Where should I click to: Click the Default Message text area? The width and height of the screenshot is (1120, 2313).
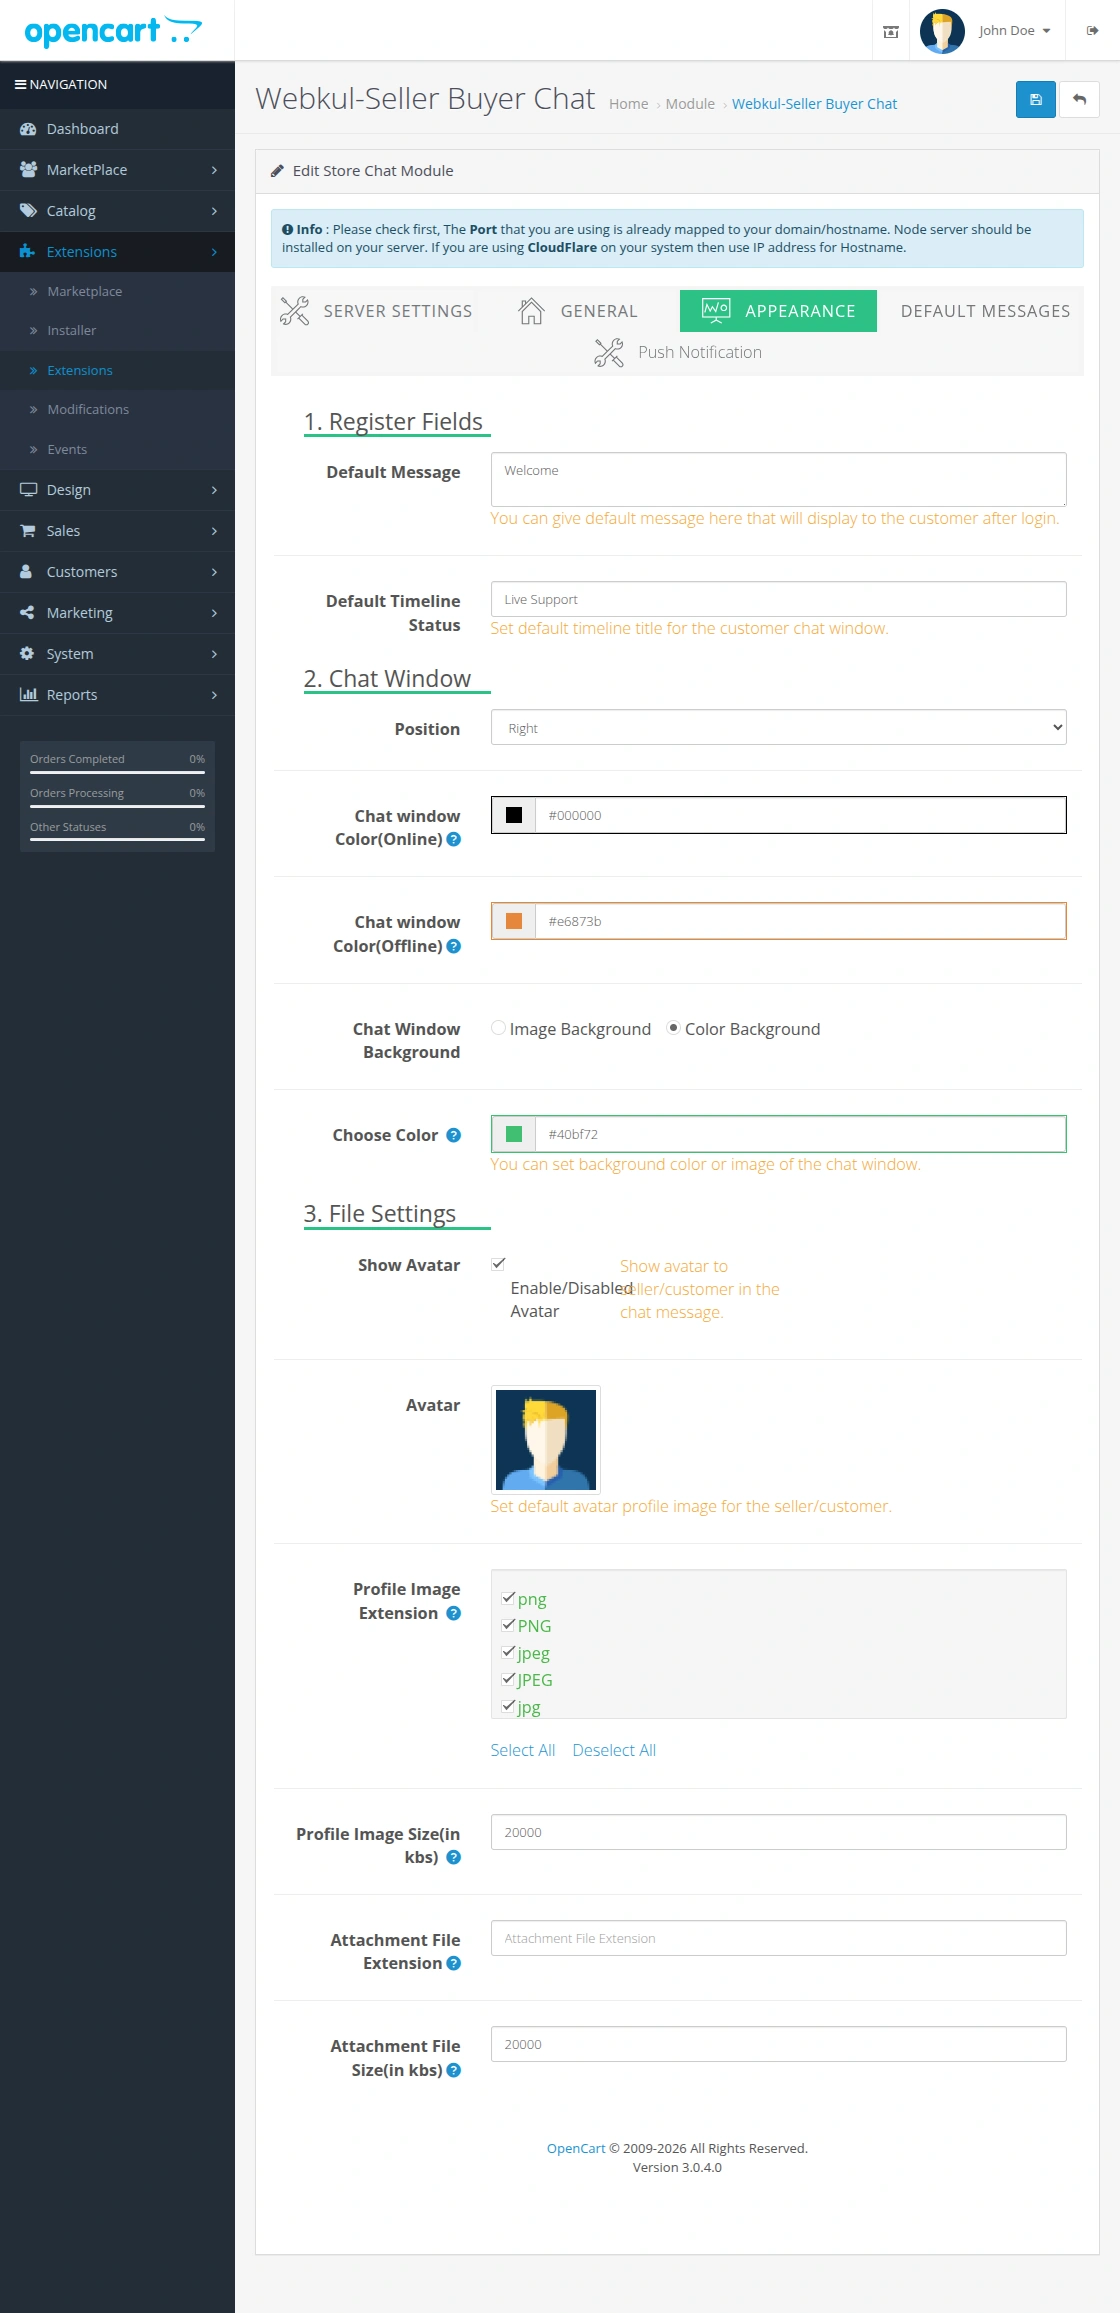coord(778,479)
